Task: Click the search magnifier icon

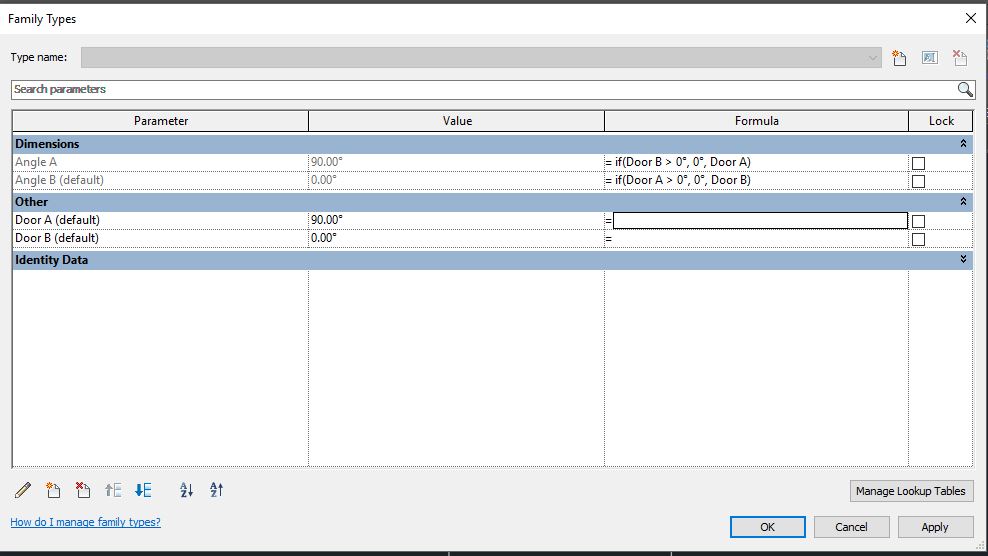Action: click(x=965, y=90)
